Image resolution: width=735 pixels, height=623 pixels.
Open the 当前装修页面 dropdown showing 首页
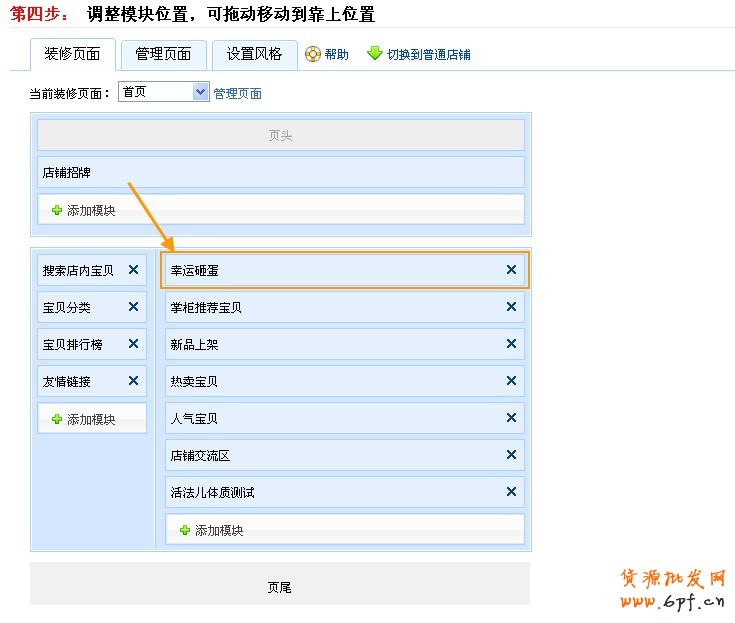click(x=163, y=92)
